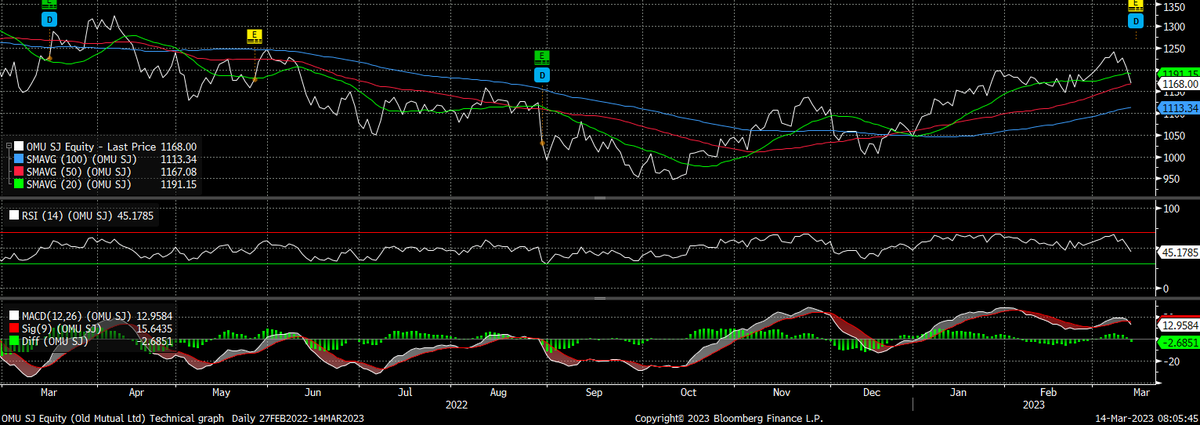Click the red Sig(9) legend swatch
The width and height of the screenshot is (1200, 425).
(13, 329)
